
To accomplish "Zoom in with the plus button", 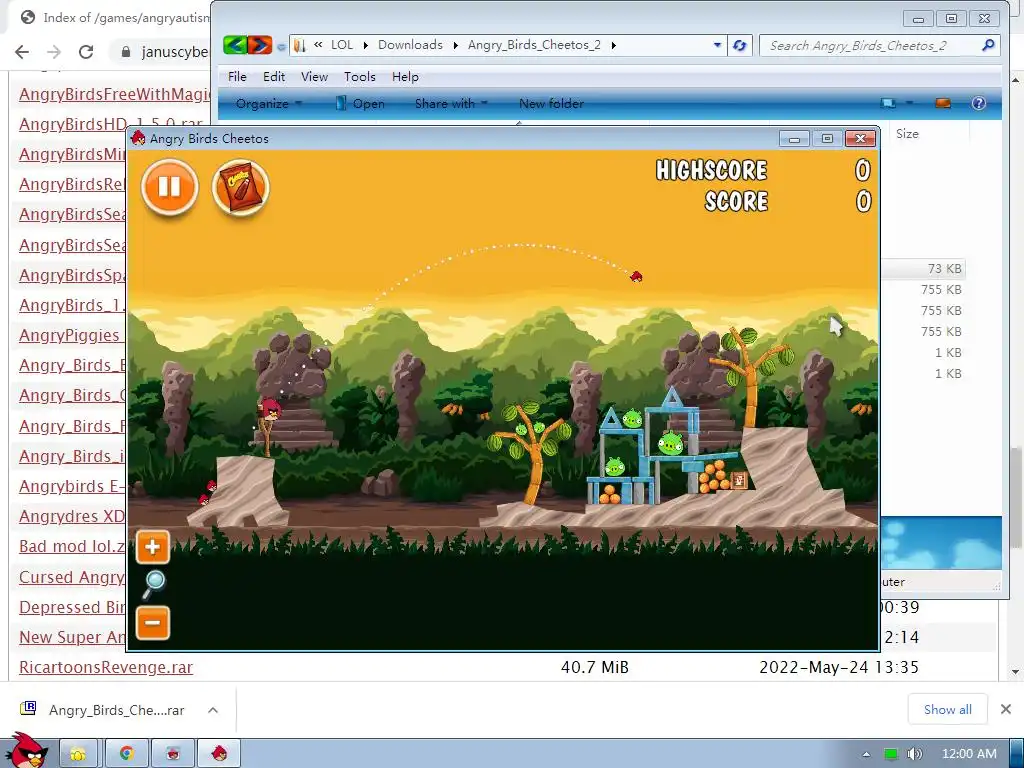I will (x=153, y=547).
